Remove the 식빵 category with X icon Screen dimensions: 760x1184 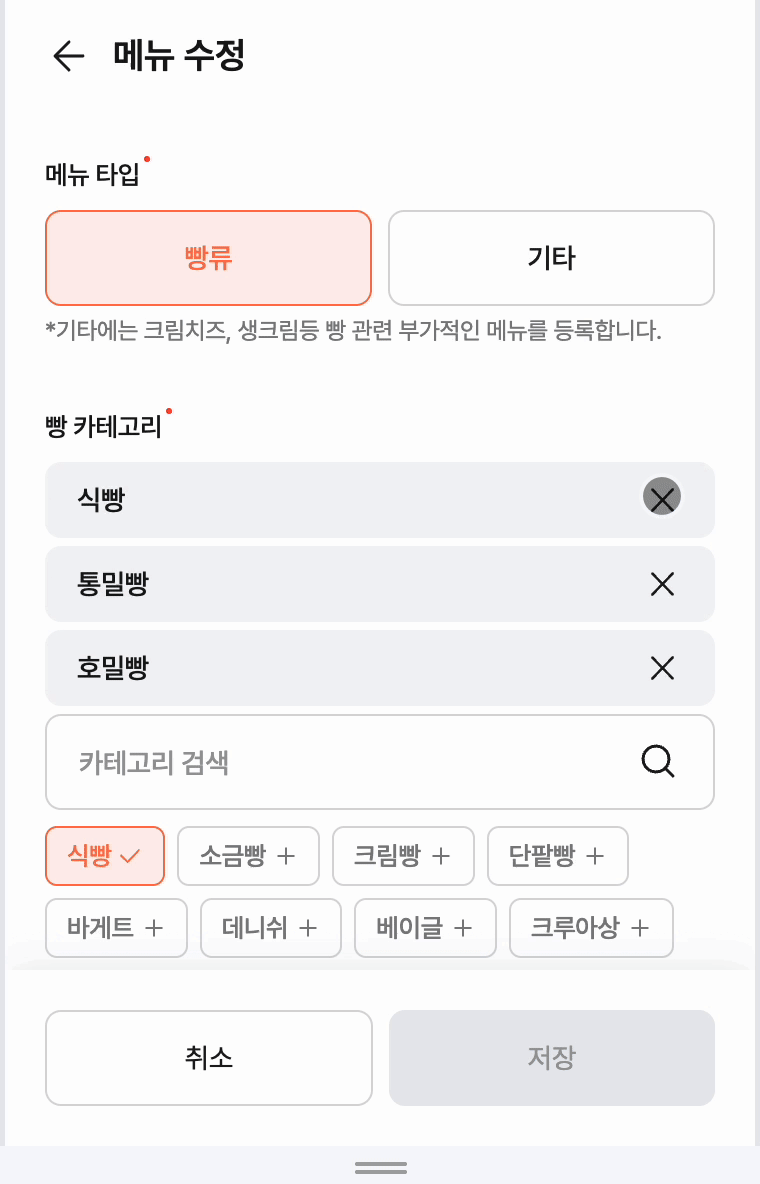[662, 497]
